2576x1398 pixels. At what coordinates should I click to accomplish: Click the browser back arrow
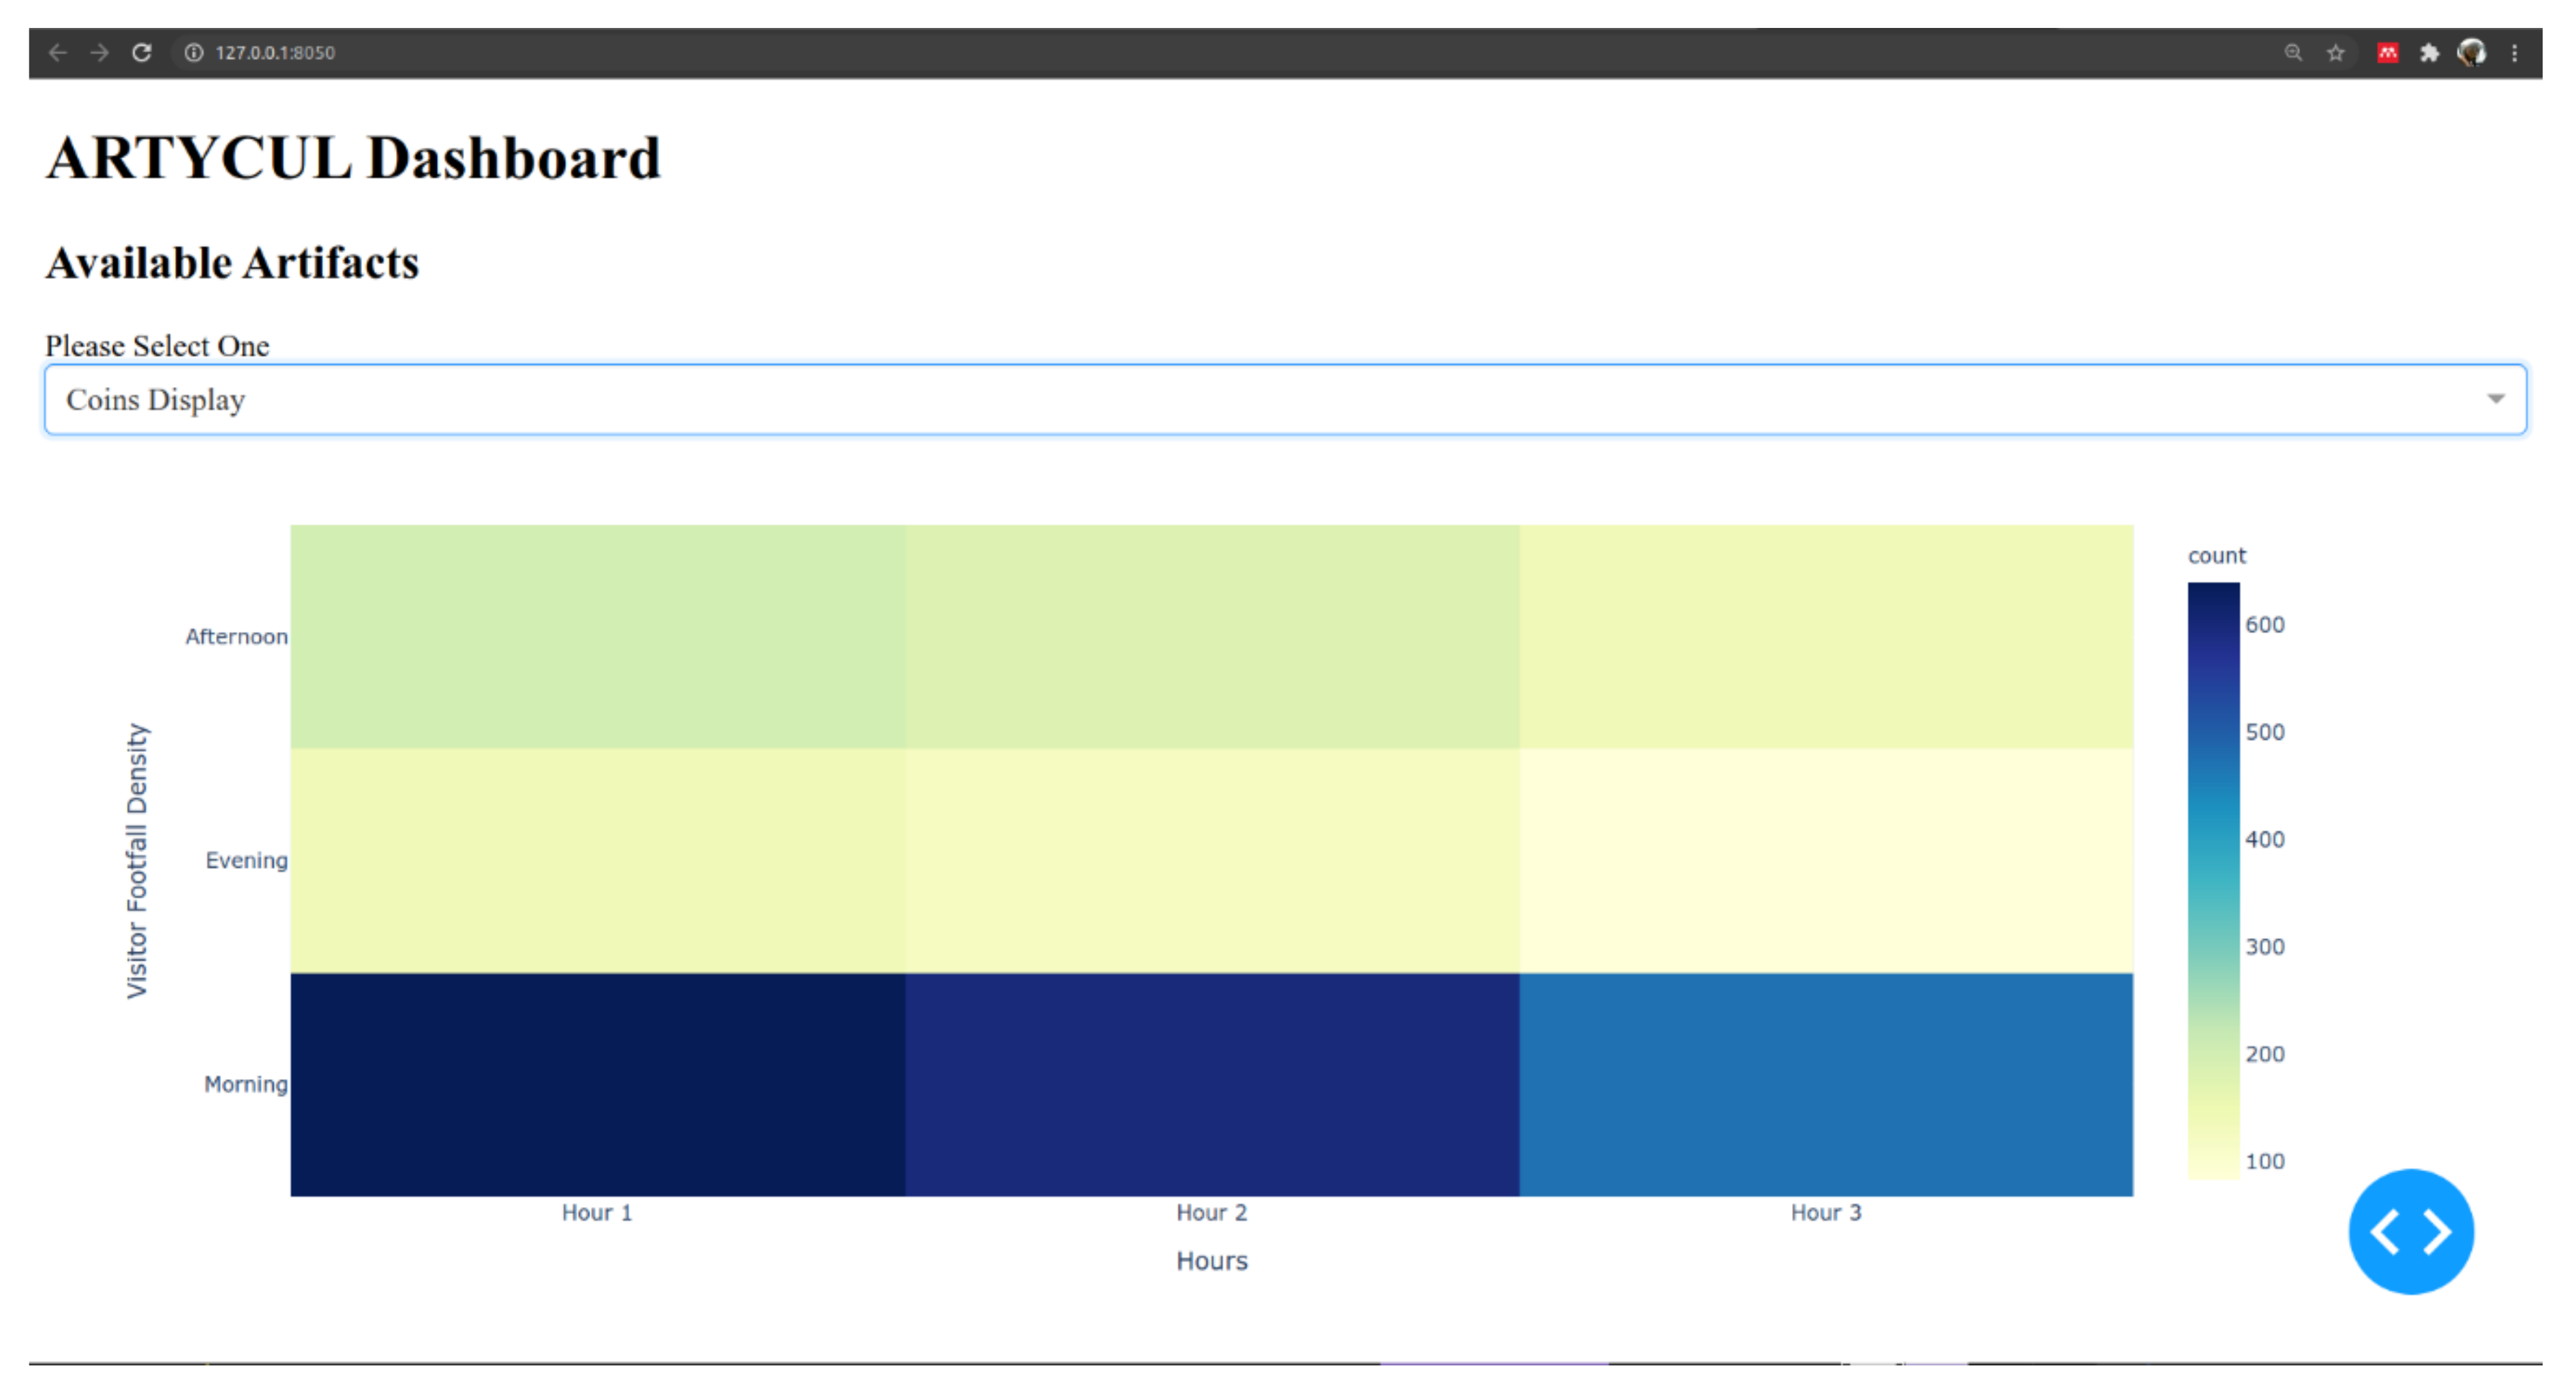(x=57, y=52)
